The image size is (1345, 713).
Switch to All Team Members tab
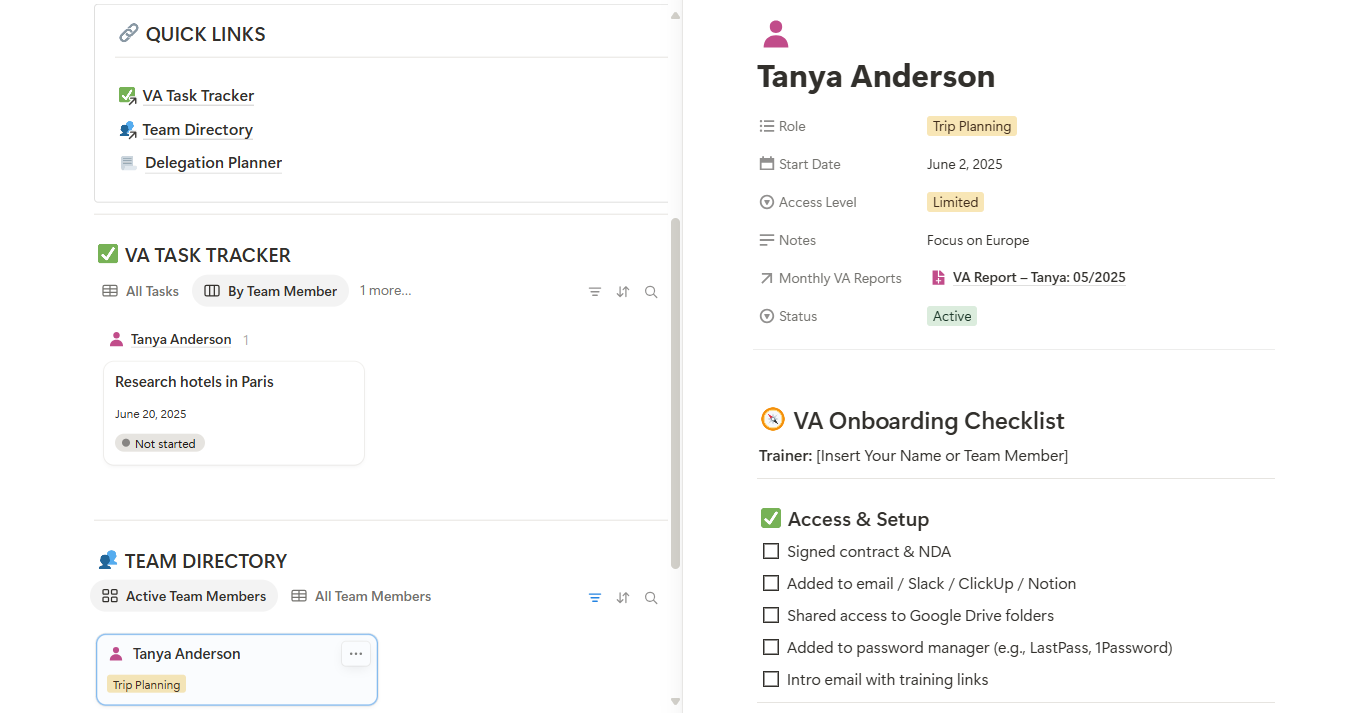coord(361,596)
